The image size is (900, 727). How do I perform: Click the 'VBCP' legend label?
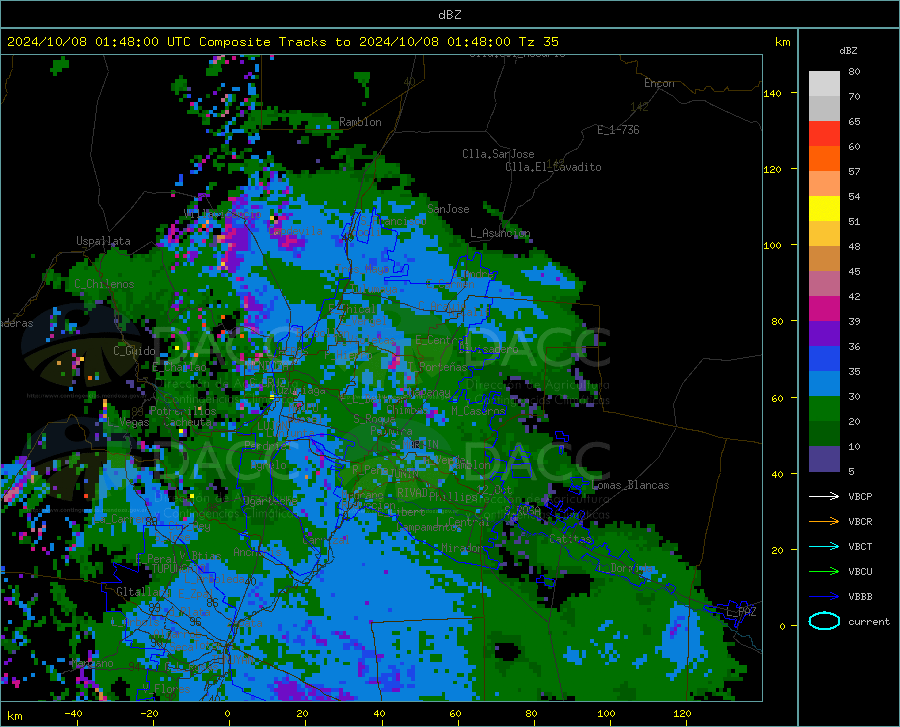pyautogui.click(x=860, y=496)
